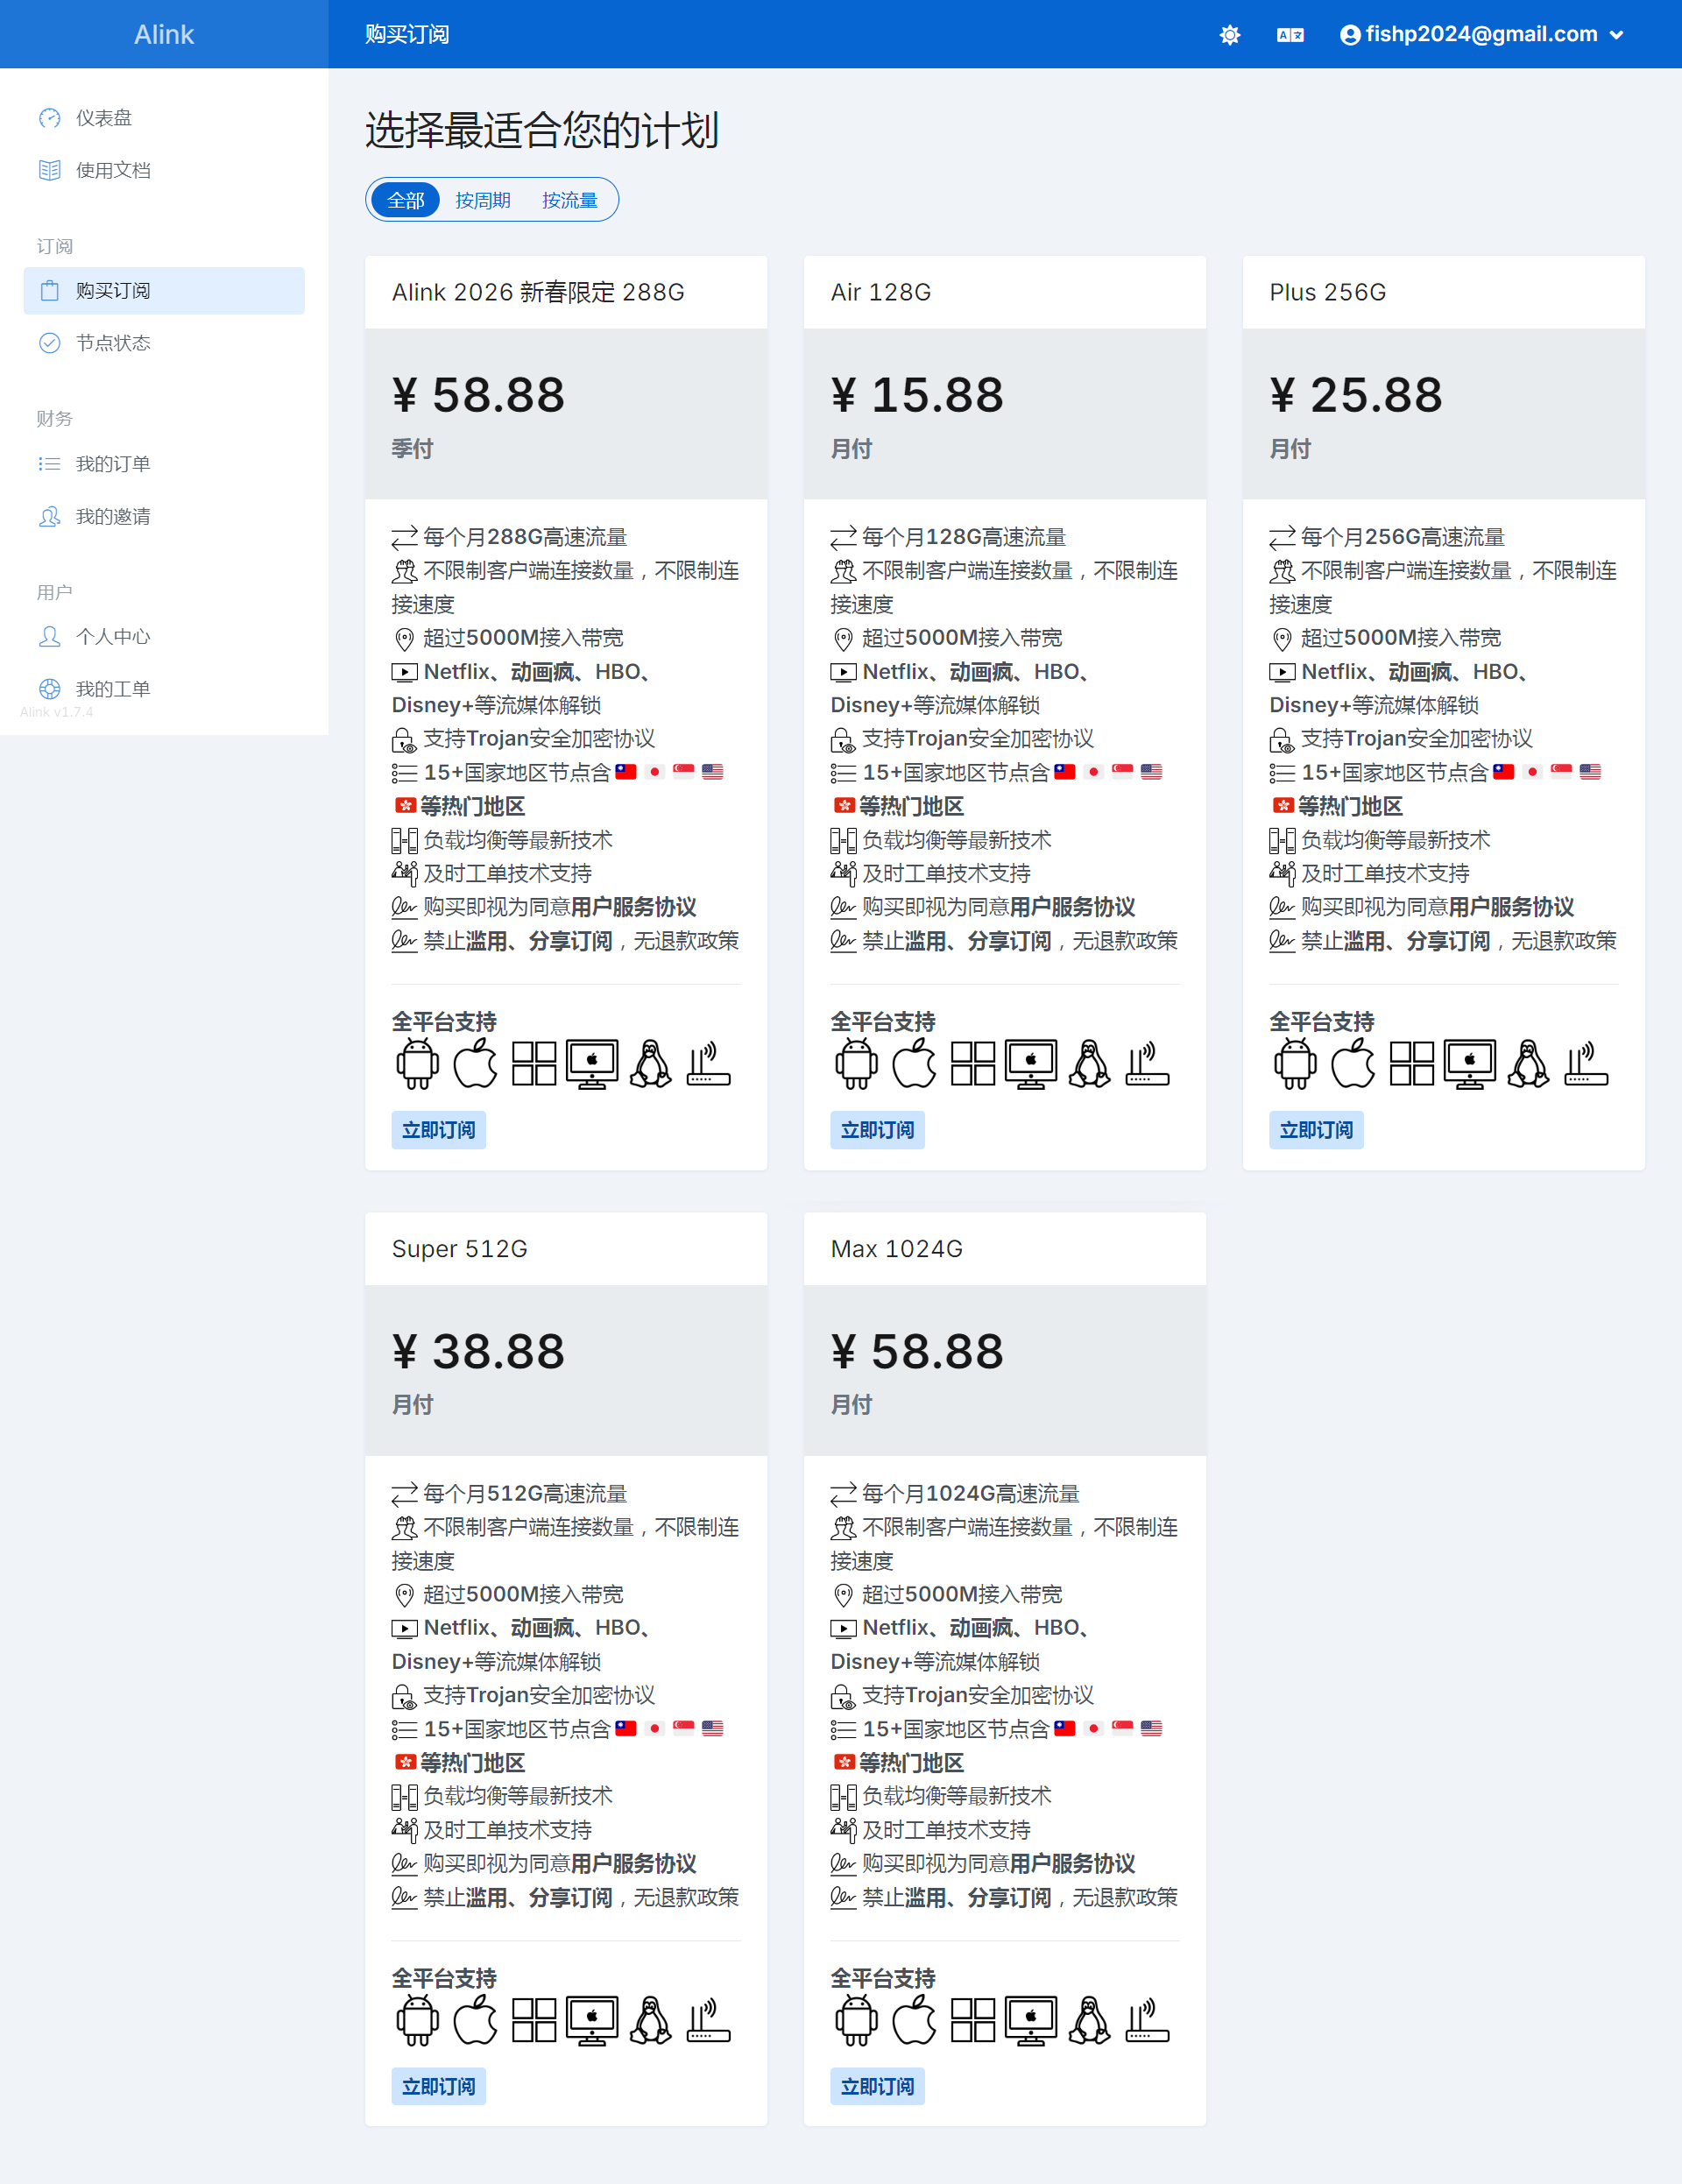This screenshot has width=1682, height=2184.
Task: Select the Android icon on the Air 128G card
Action: click(x=855, y=1063)
